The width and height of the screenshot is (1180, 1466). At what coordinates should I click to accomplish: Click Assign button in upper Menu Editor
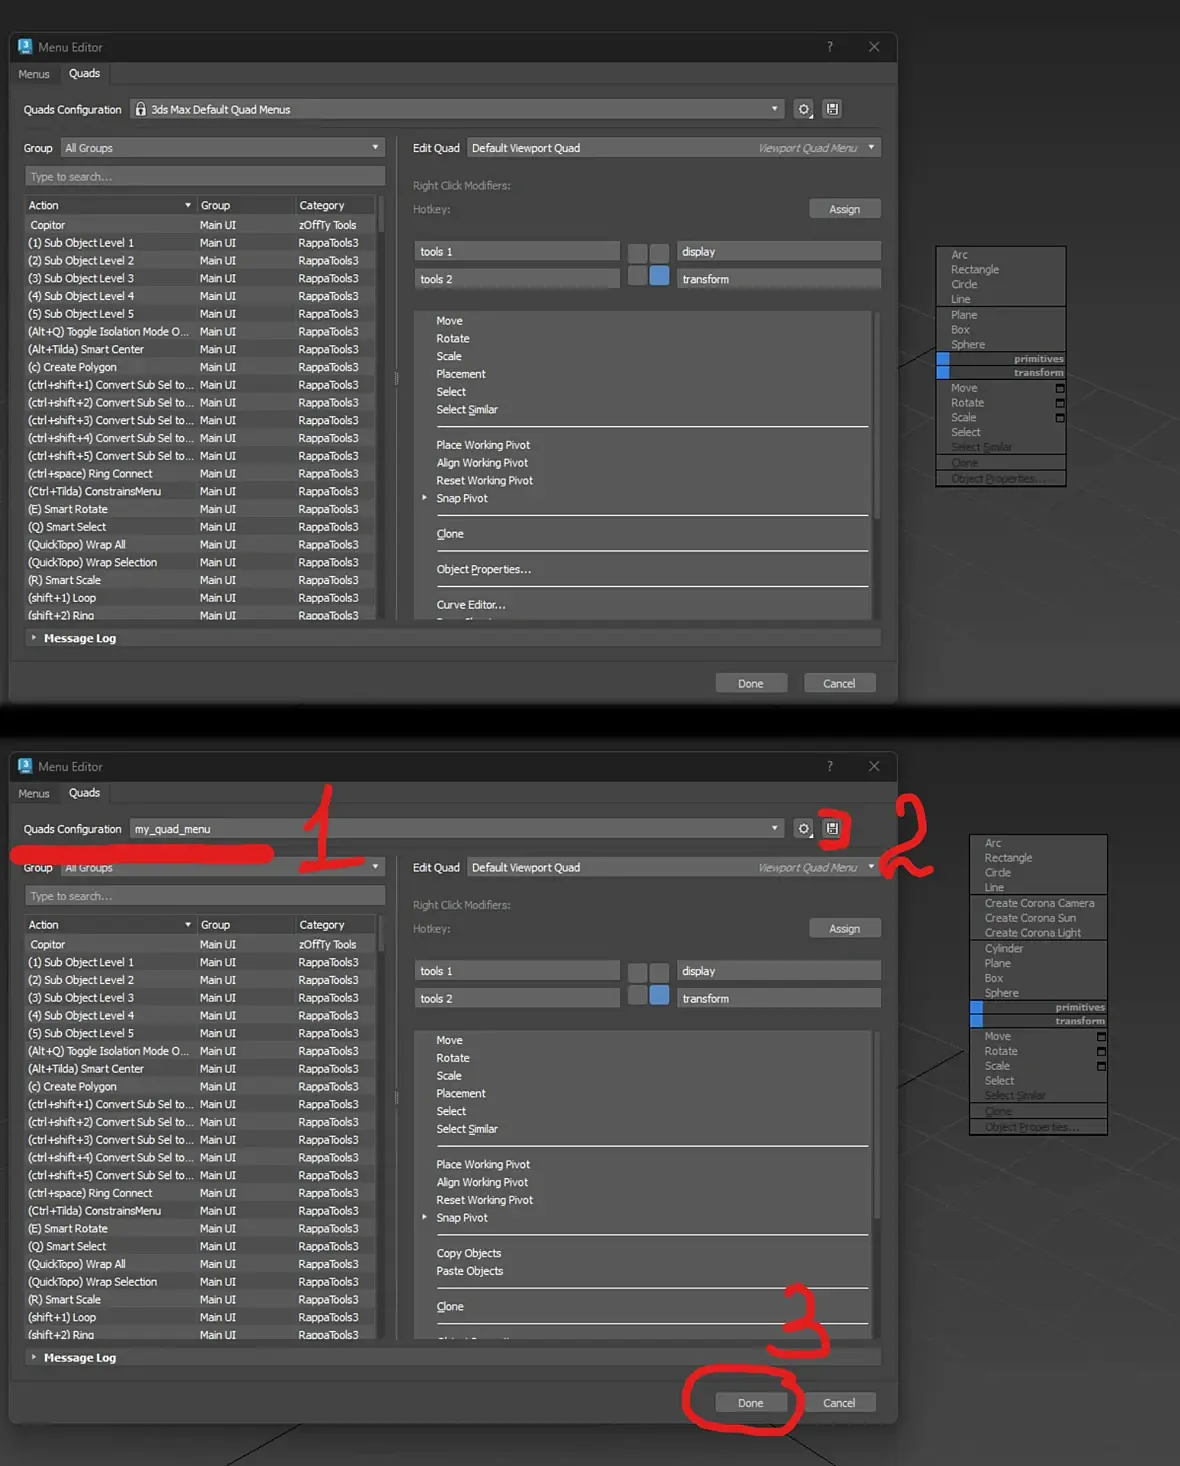(x=844, y=209)
